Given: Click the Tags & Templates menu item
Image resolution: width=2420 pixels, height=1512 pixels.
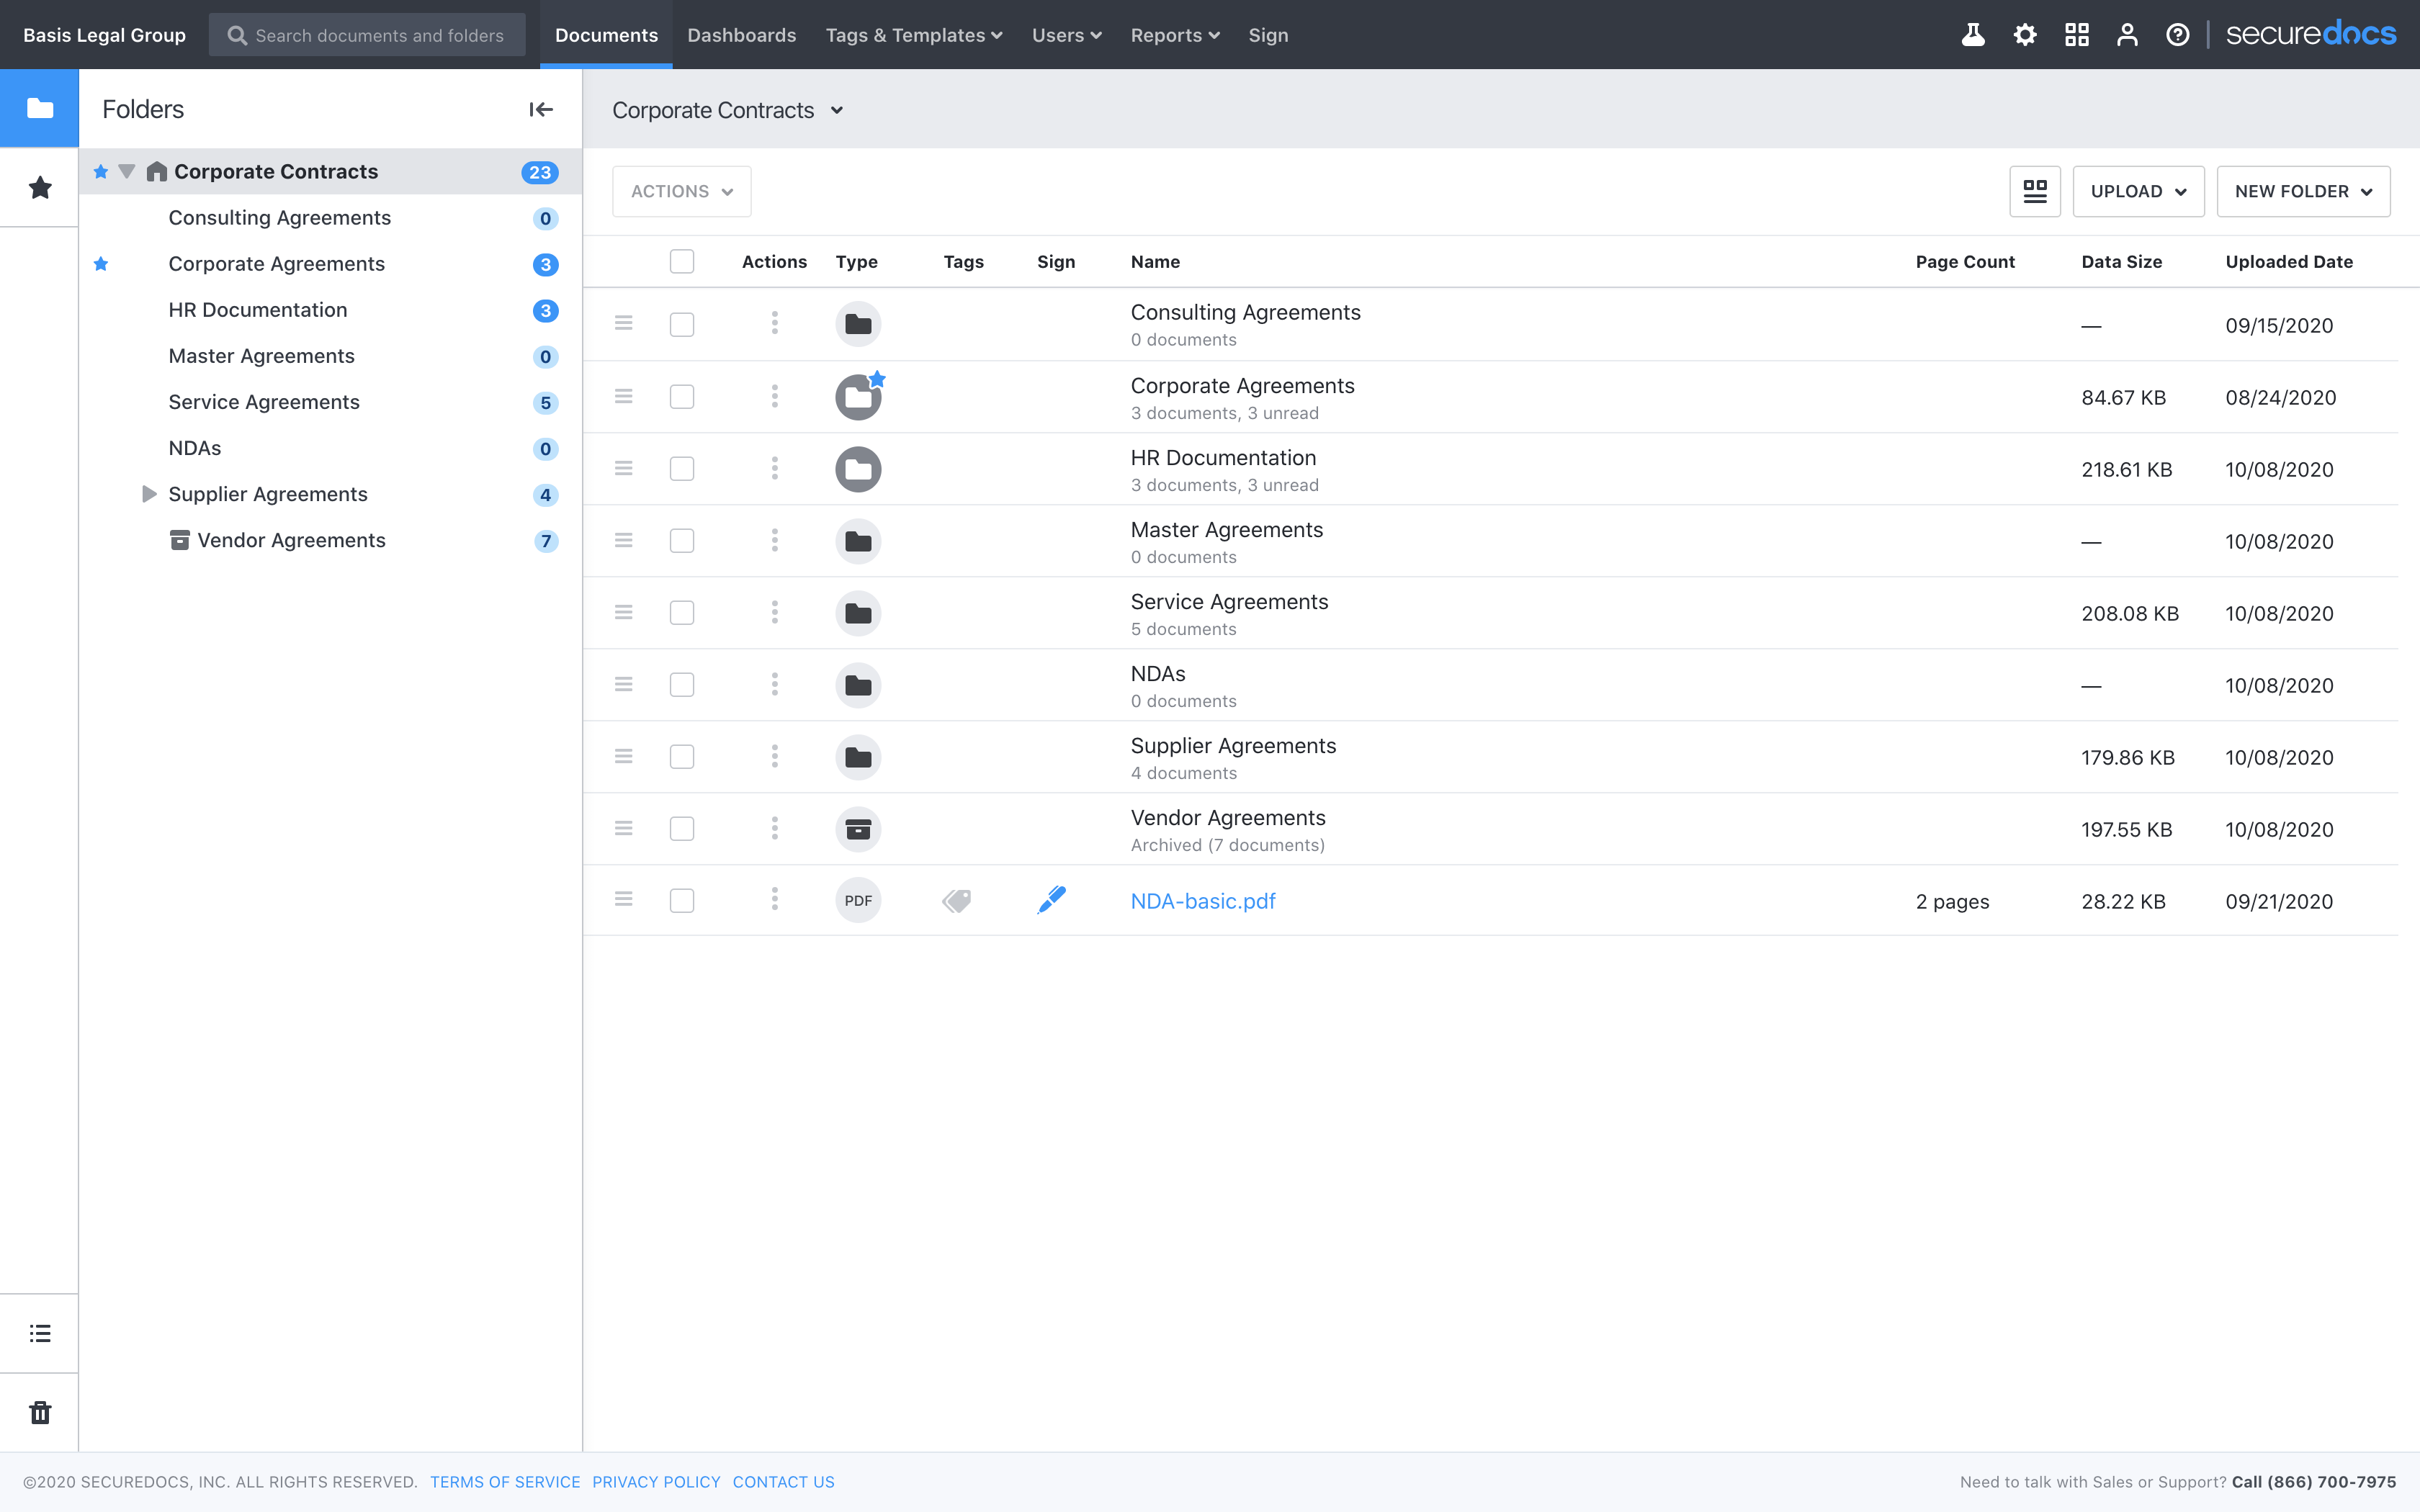Looking at the screenshot, I should [913, 35].
